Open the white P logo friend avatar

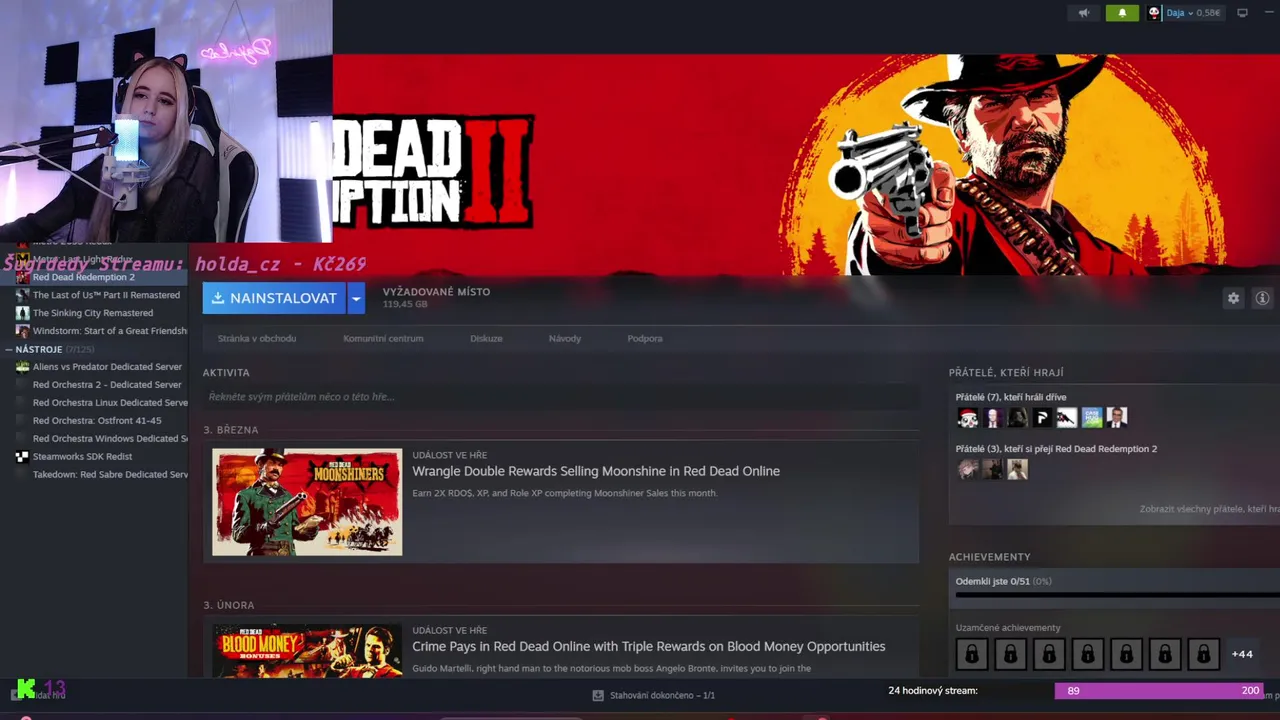click(1042, 418)
